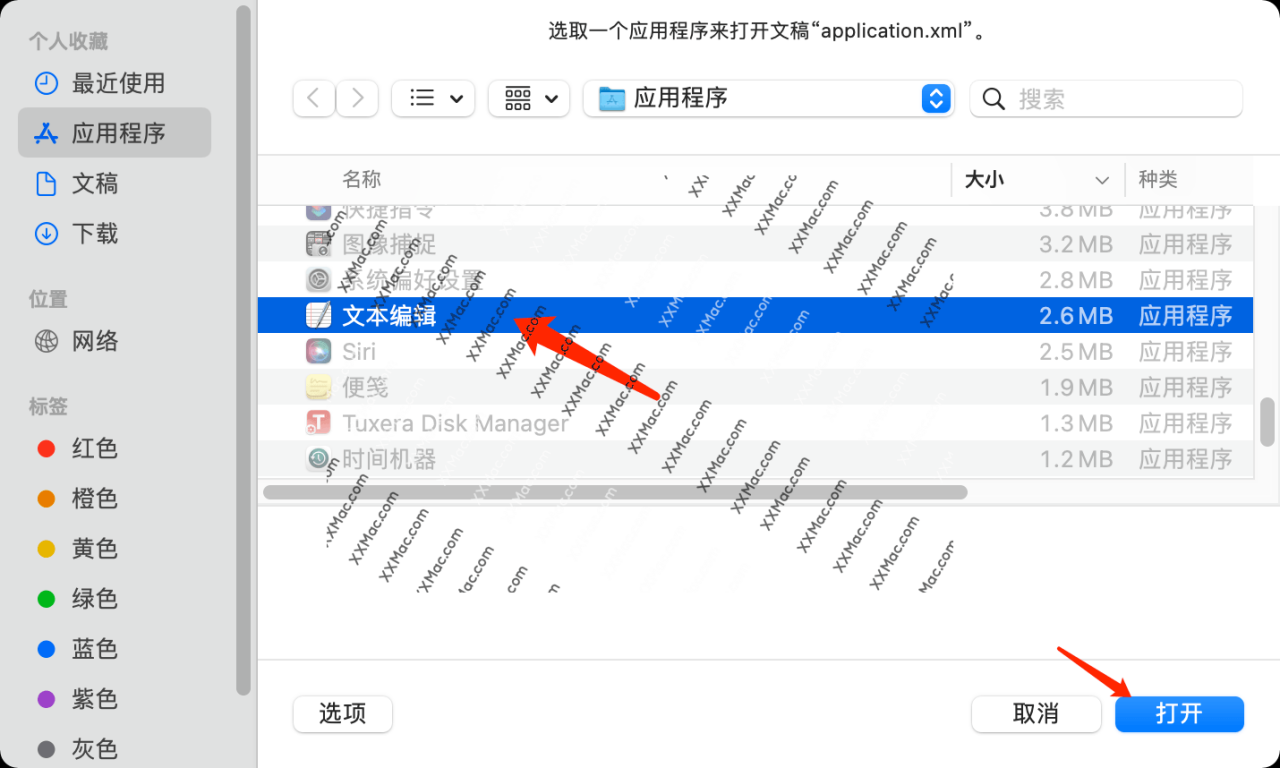Click the file list vertical scrollbar
The width and height of the screenshot is (1280, 768).
pos(1267,421)
